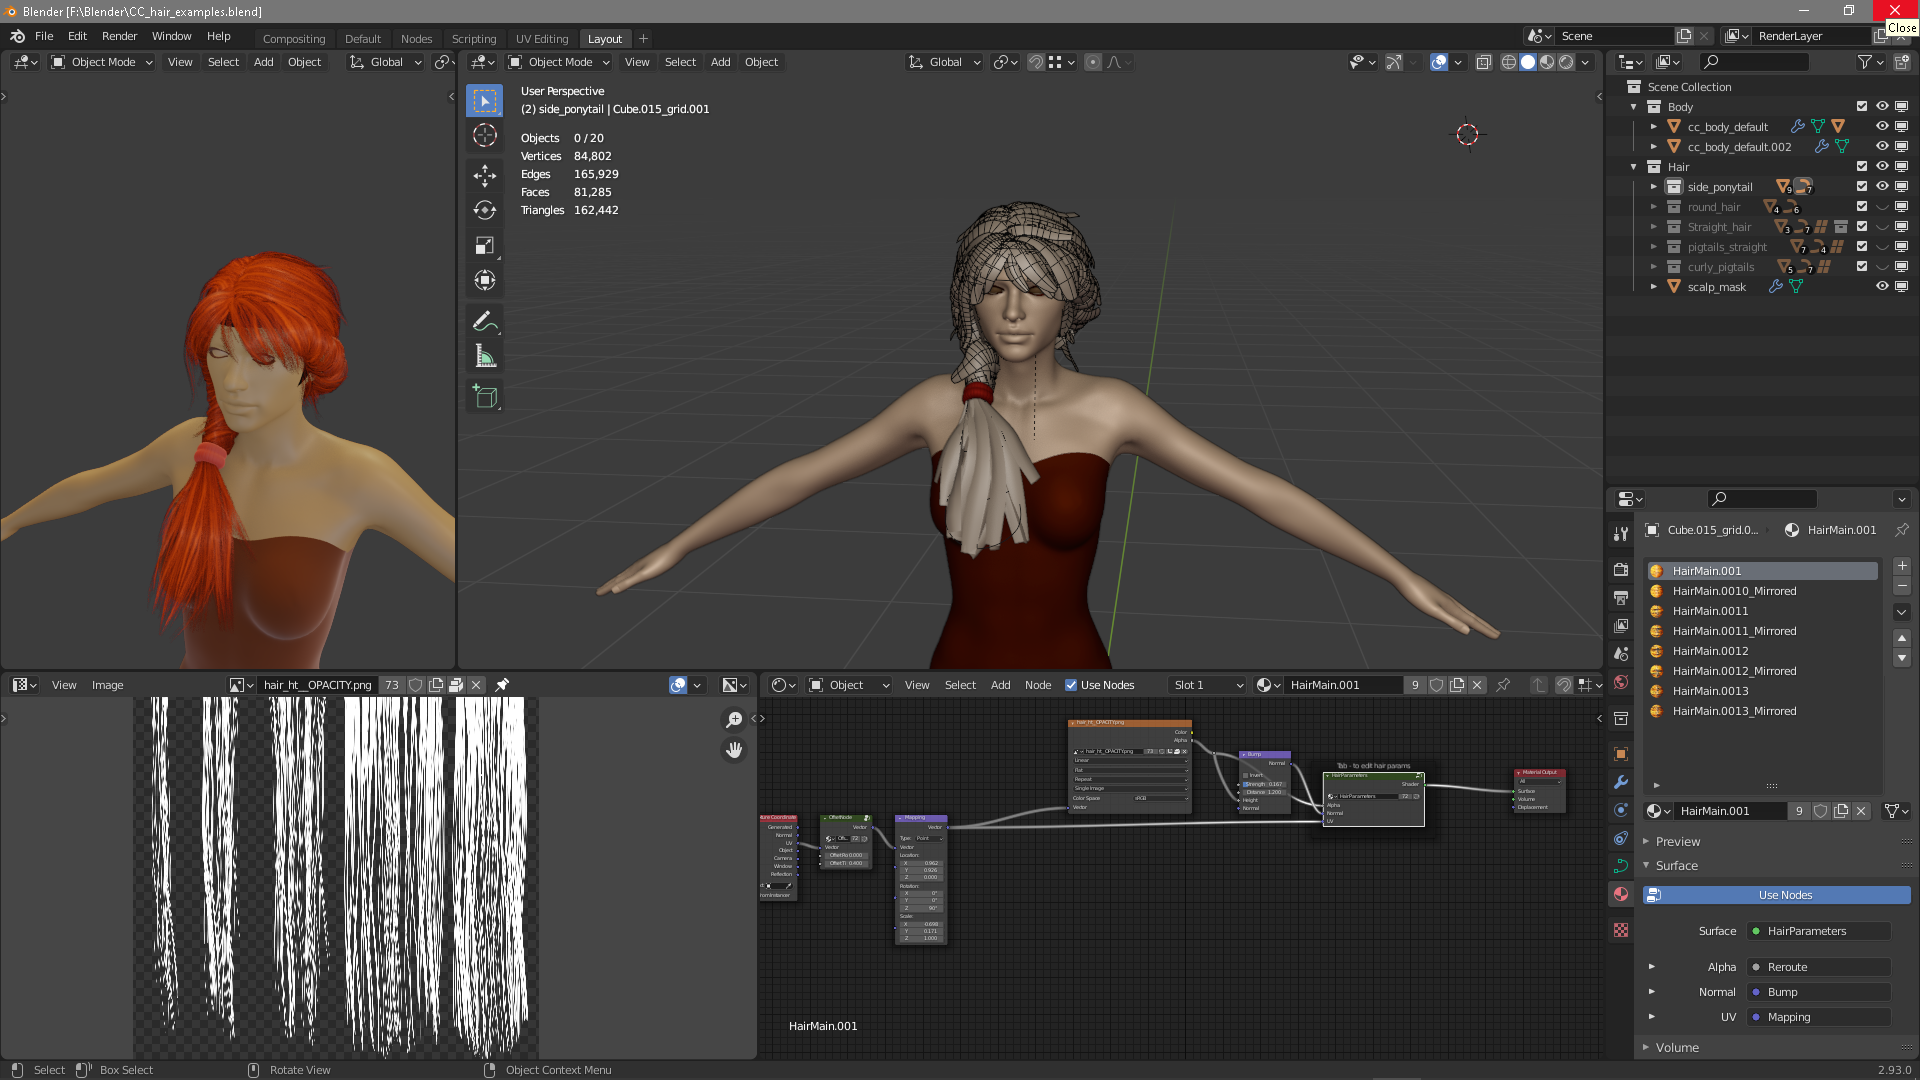Click the Normal Bump link field

(x=1819, y=992)
